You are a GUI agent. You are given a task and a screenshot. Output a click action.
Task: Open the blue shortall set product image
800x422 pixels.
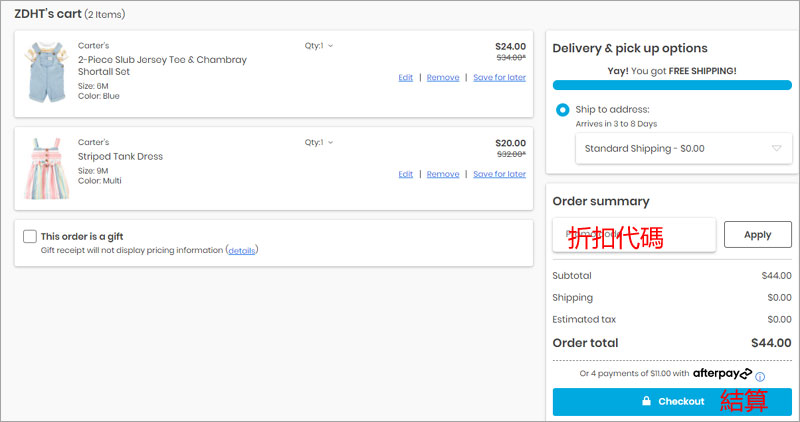(x=47, y=72)
